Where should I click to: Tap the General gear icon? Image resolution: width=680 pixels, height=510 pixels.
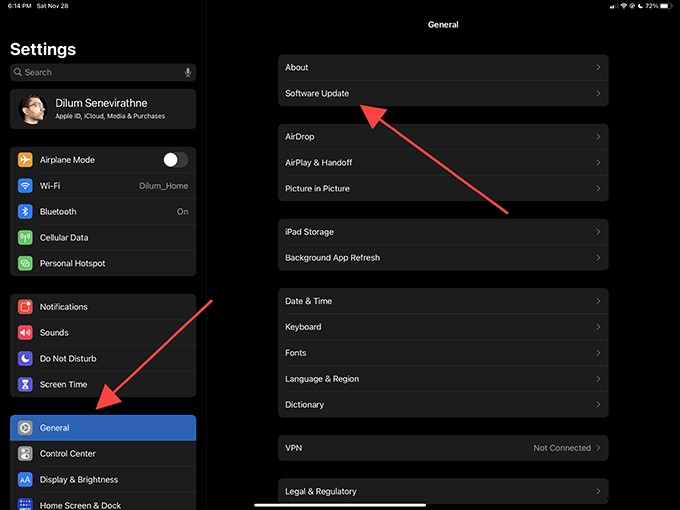25,428
